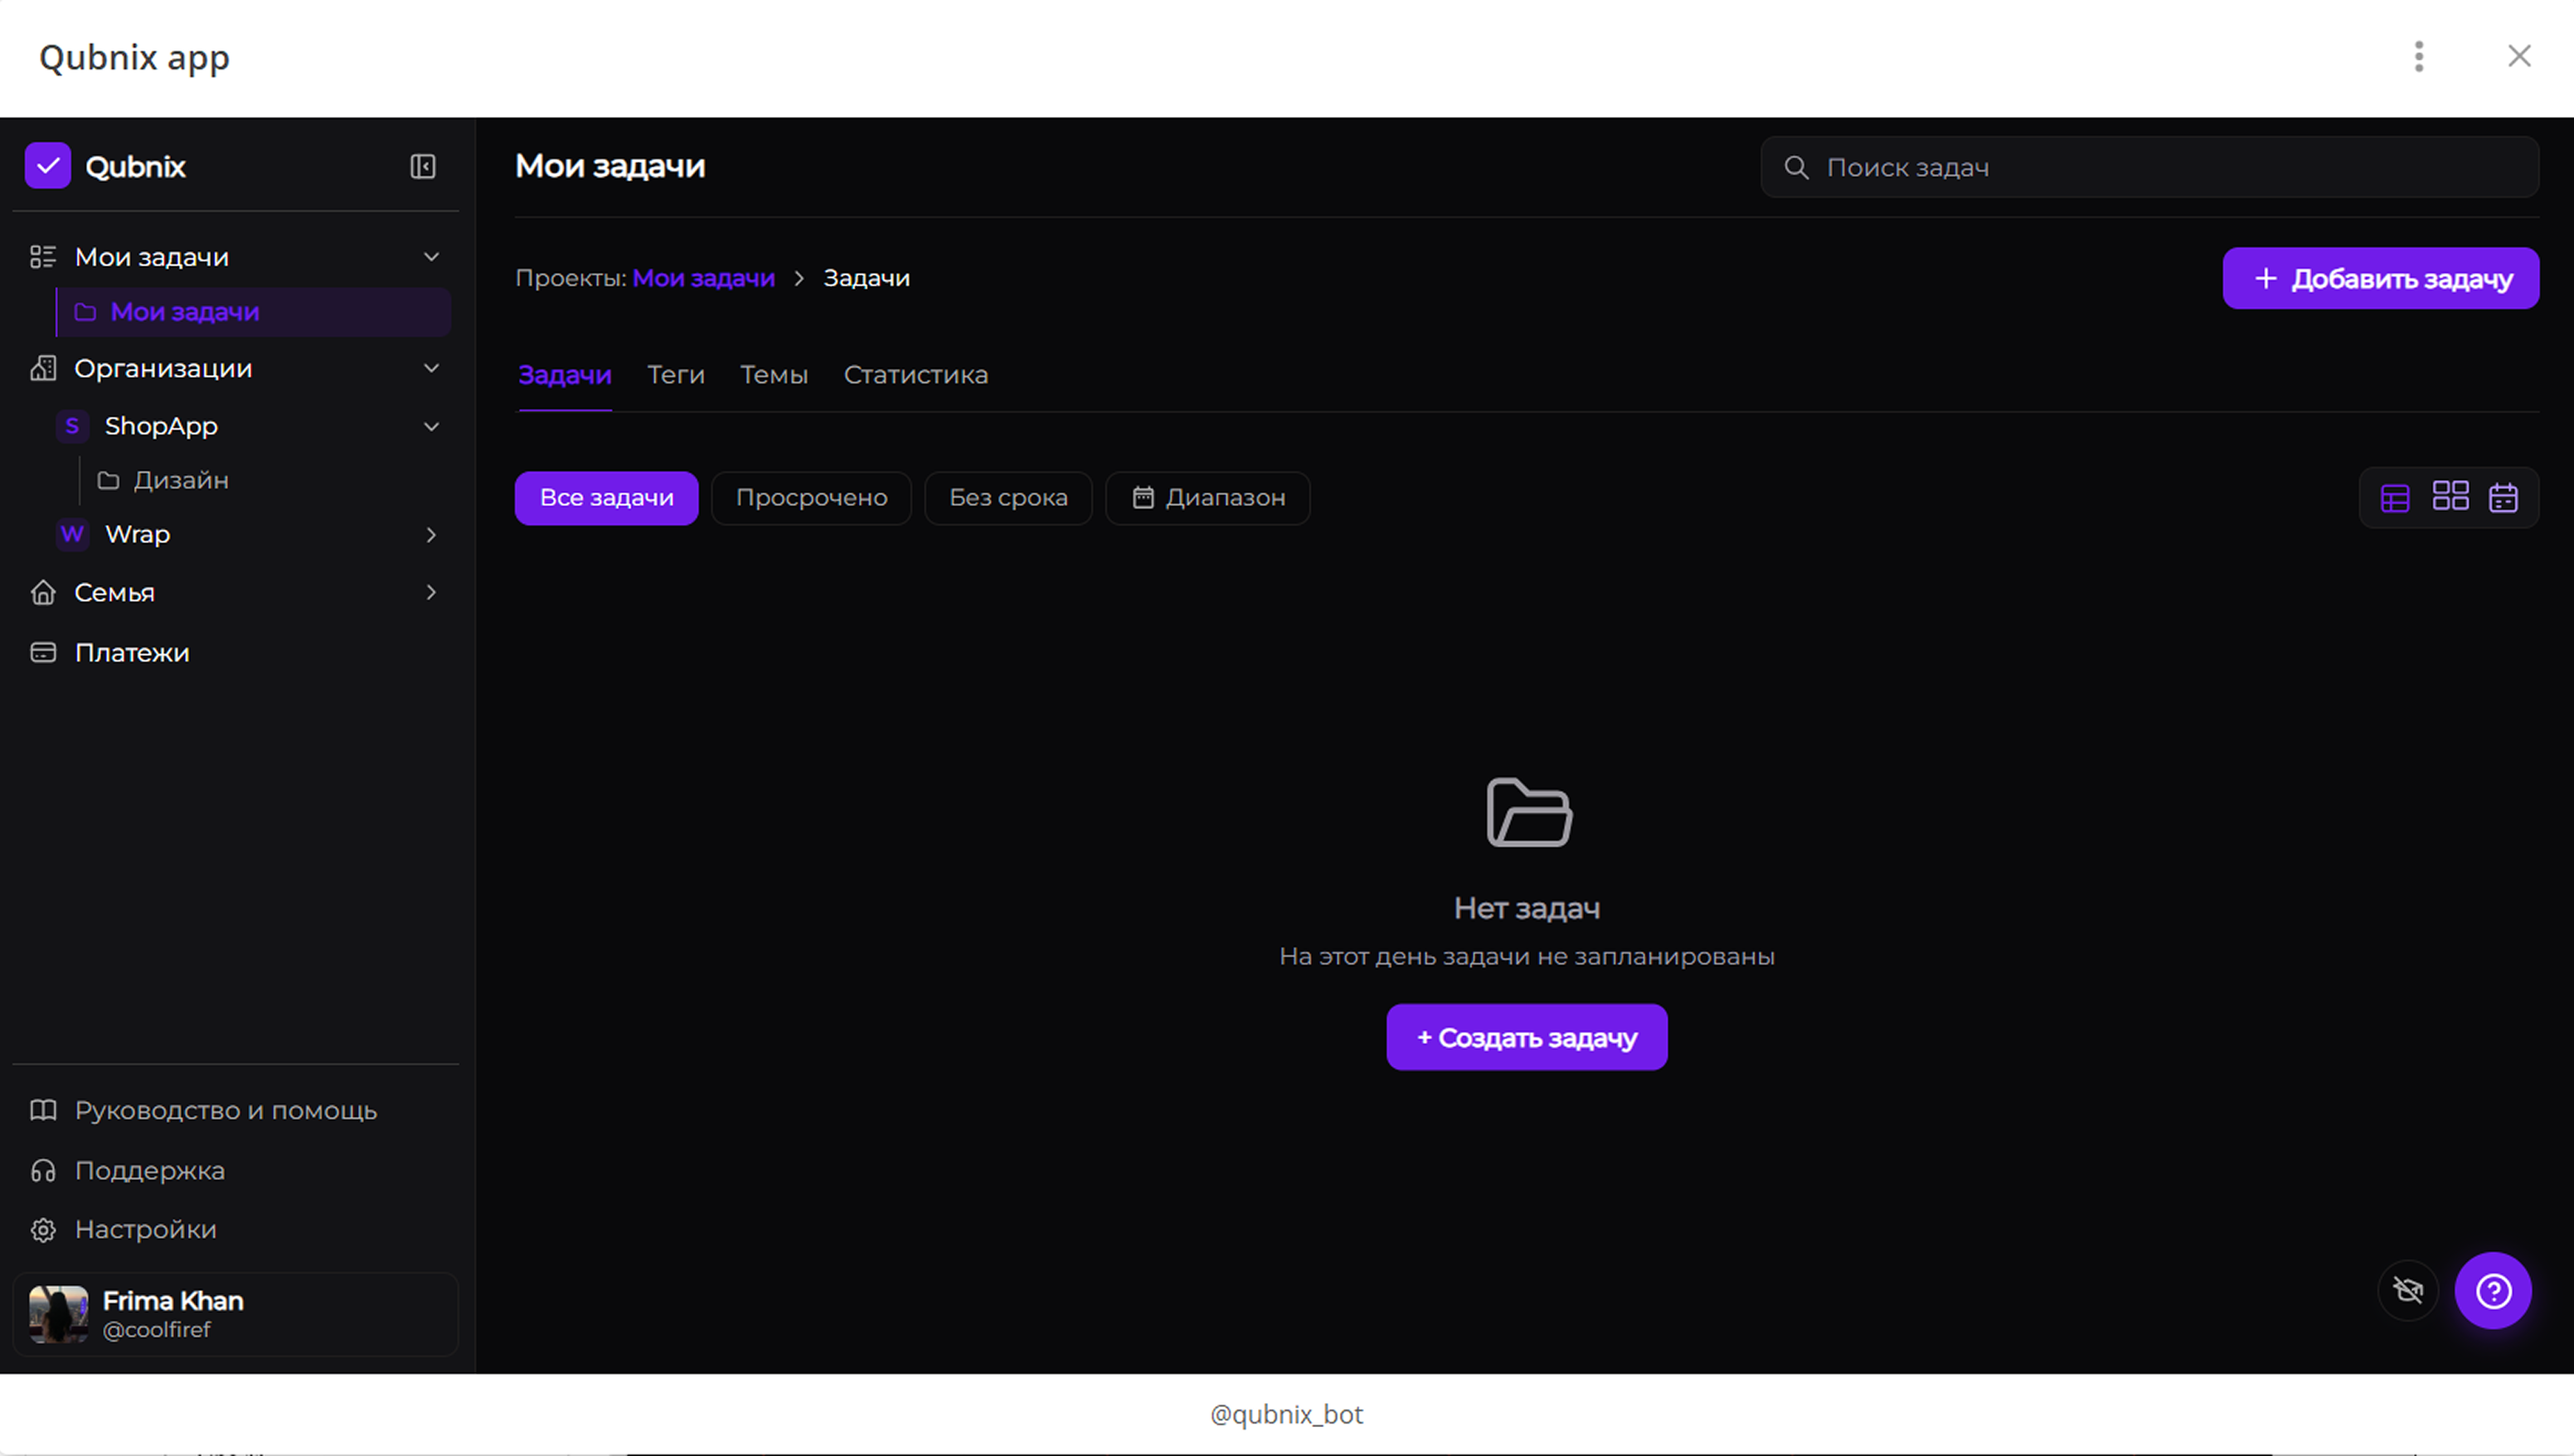This screenshot has width=2574, height=1456.
Task: Click the magnifier icon in search bar
Action: pos(1796,167)
